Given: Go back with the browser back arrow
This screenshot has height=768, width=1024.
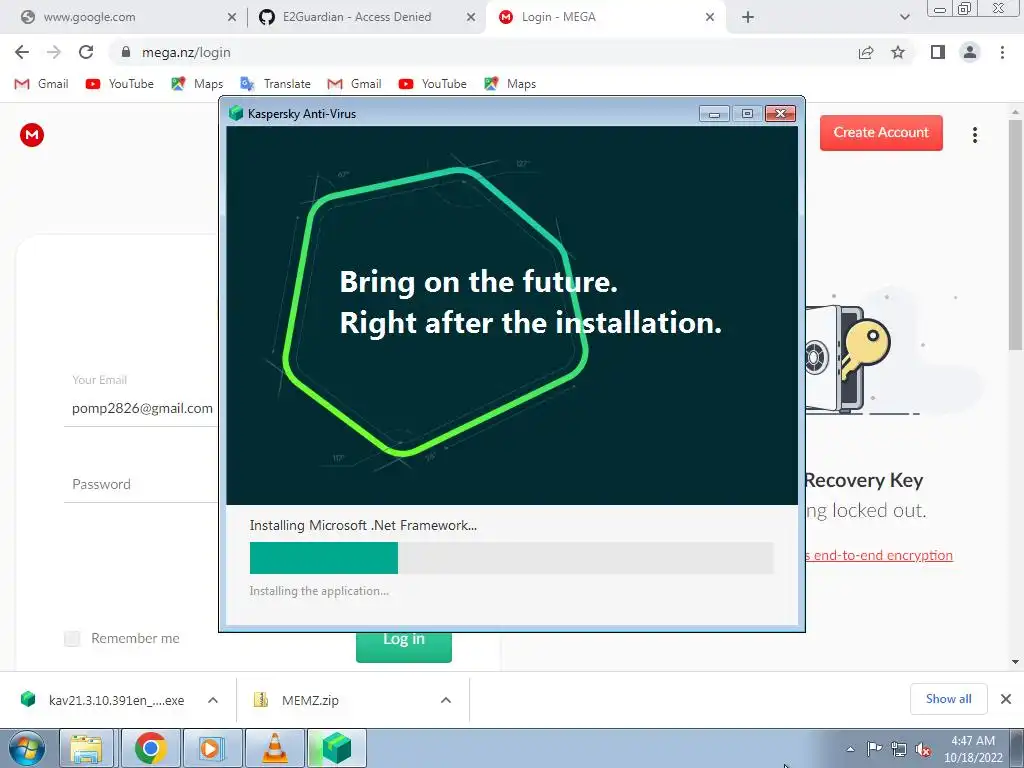Looking at the screenshot, I should pyautogui.click(x=22, y=52).
